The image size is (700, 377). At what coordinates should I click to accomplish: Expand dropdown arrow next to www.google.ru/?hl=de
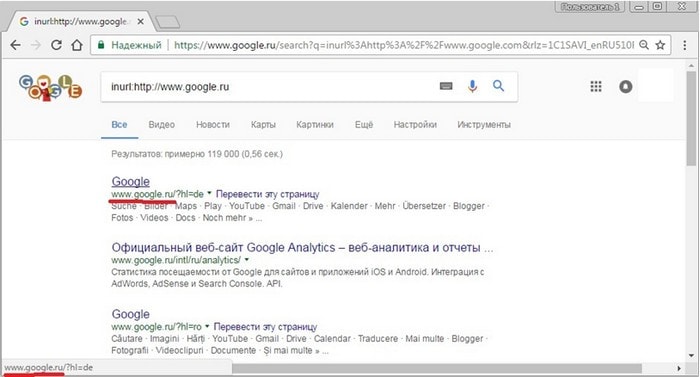209,193
